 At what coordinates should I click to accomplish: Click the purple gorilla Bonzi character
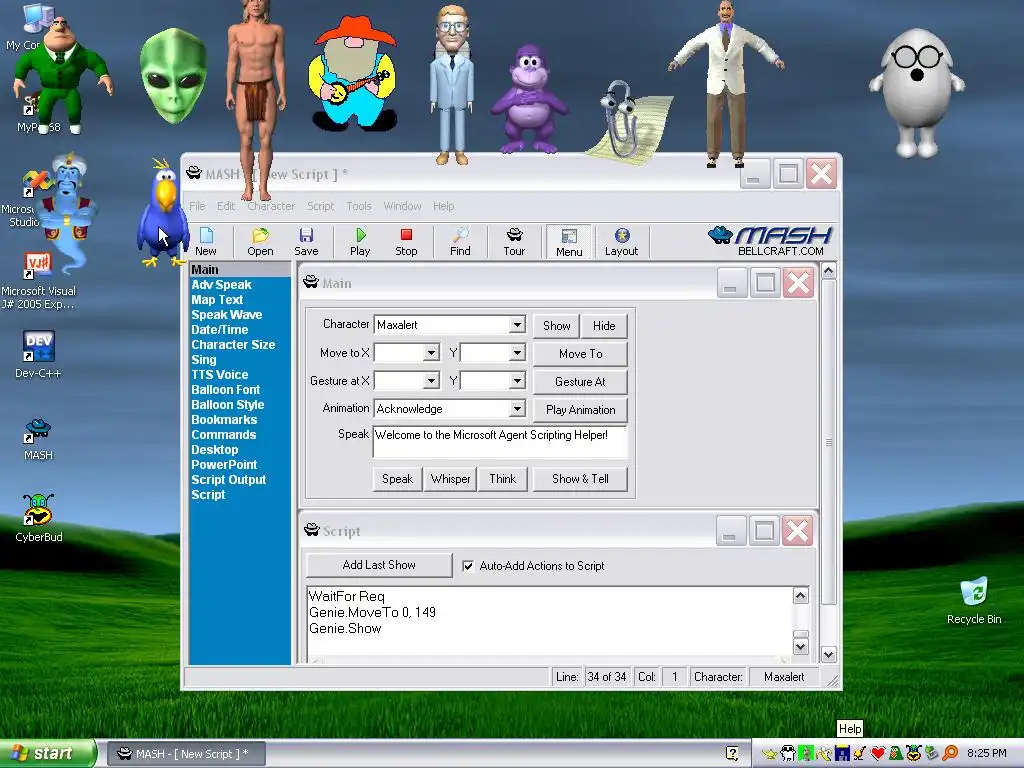coord(528,98)
